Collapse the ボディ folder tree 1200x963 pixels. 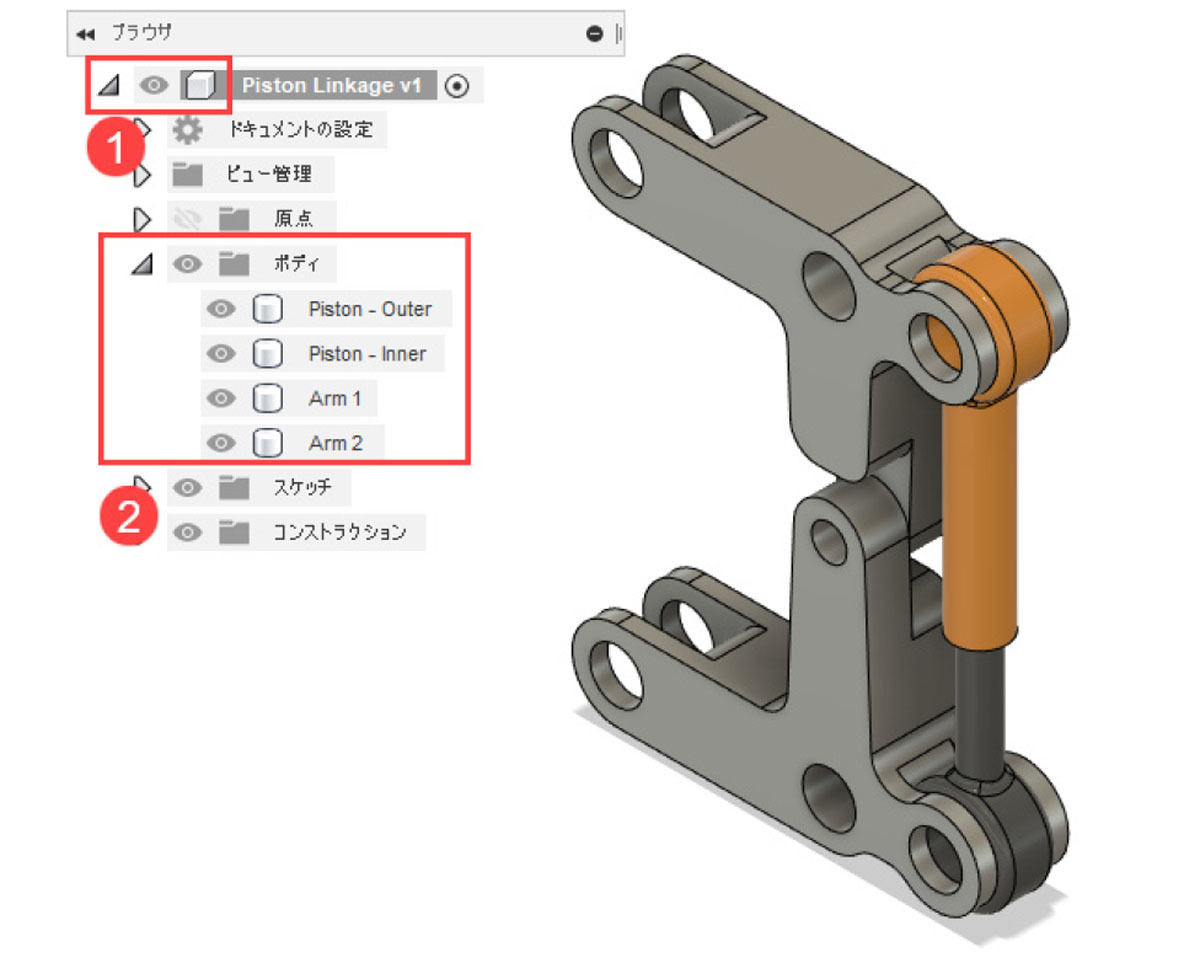click(x=143, y=265)
